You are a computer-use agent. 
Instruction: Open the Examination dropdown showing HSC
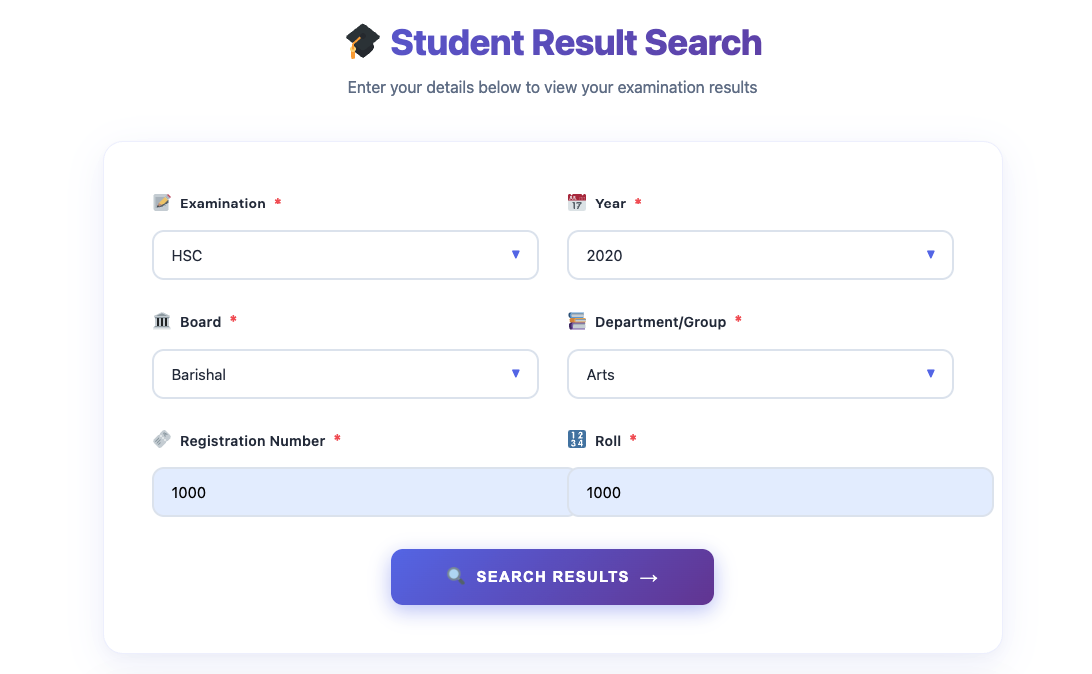345,255
